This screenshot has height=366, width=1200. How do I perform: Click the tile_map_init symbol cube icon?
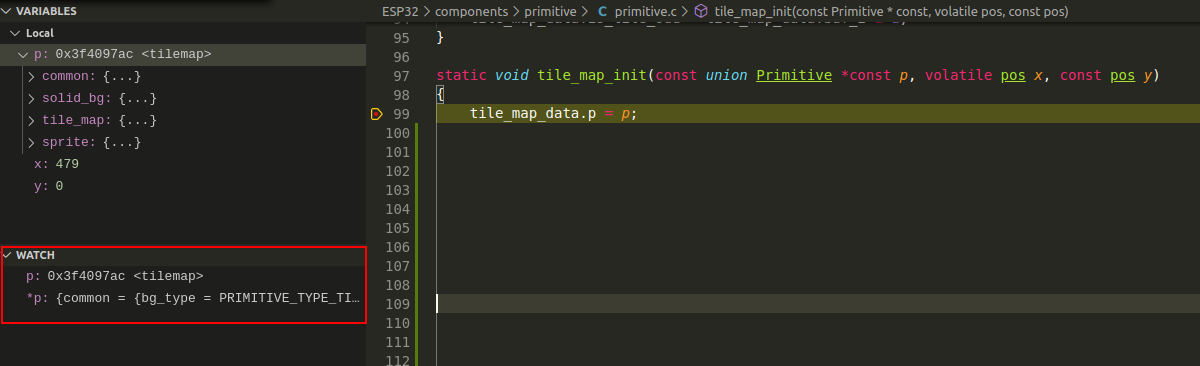click(701, 12)
